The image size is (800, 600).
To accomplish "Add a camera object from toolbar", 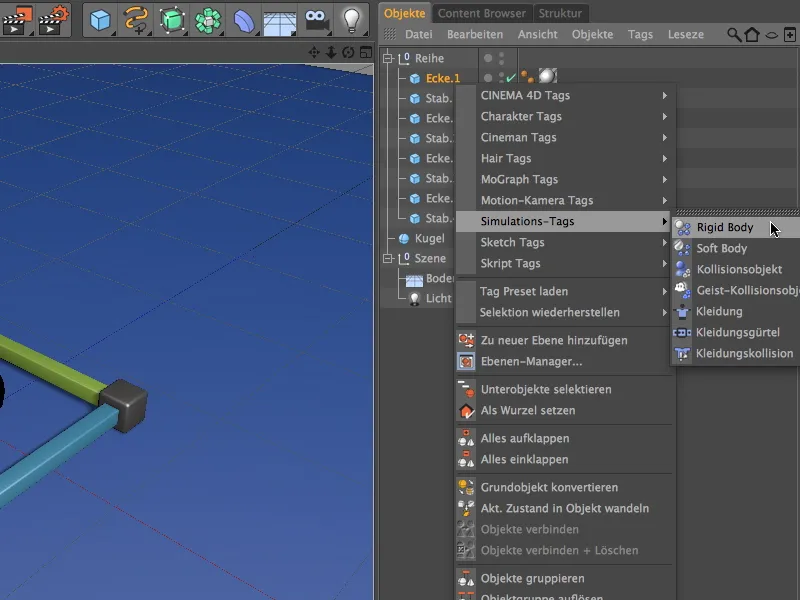I will (x=316, y=20).
